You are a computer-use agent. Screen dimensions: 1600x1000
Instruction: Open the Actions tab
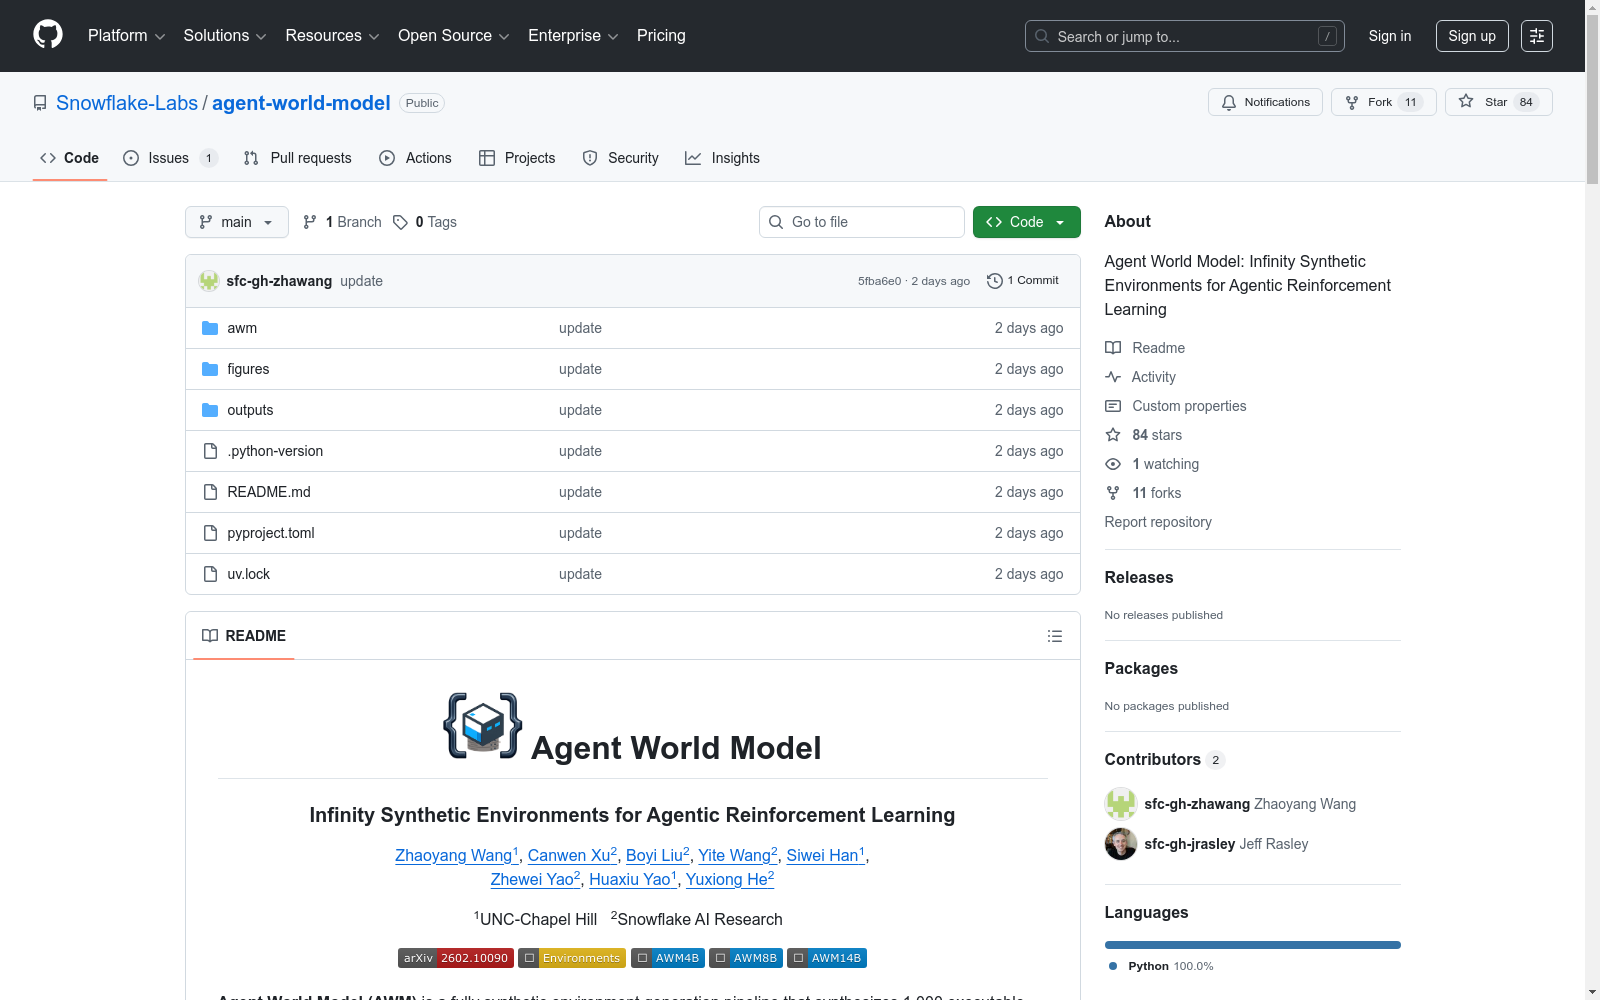pos(415,158)
